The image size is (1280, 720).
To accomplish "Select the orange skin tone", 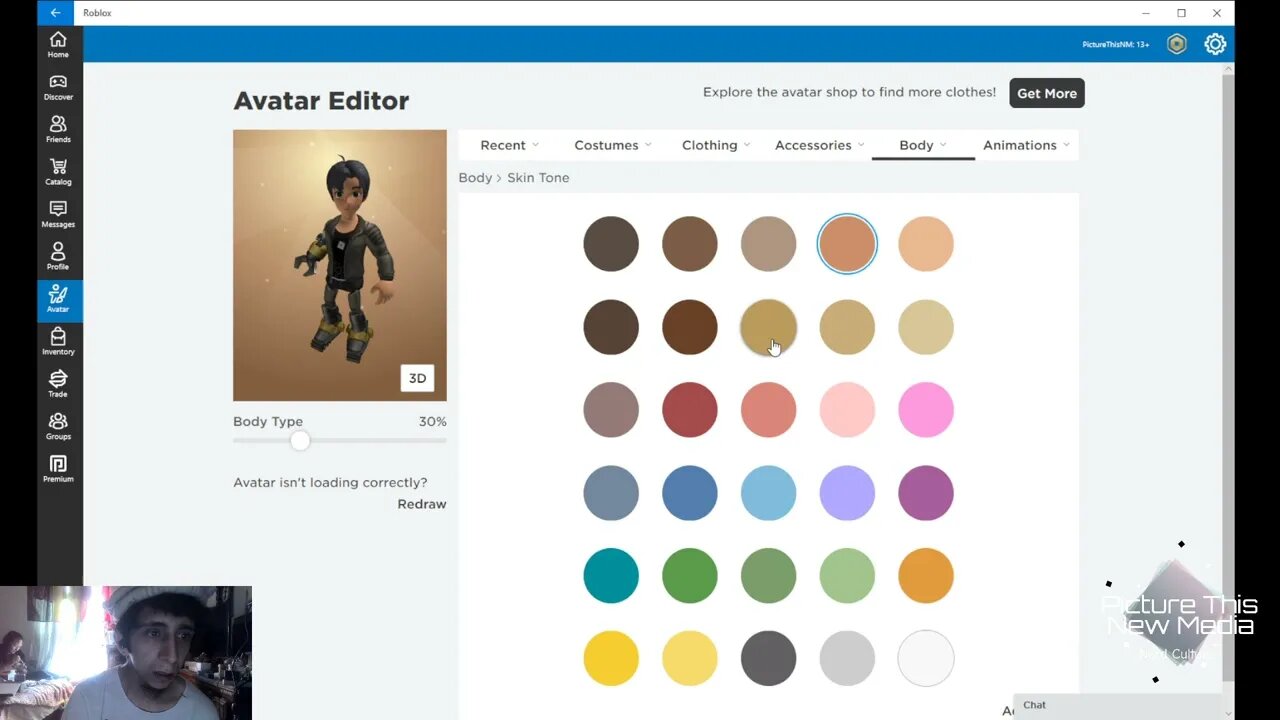I will point(926,576).
